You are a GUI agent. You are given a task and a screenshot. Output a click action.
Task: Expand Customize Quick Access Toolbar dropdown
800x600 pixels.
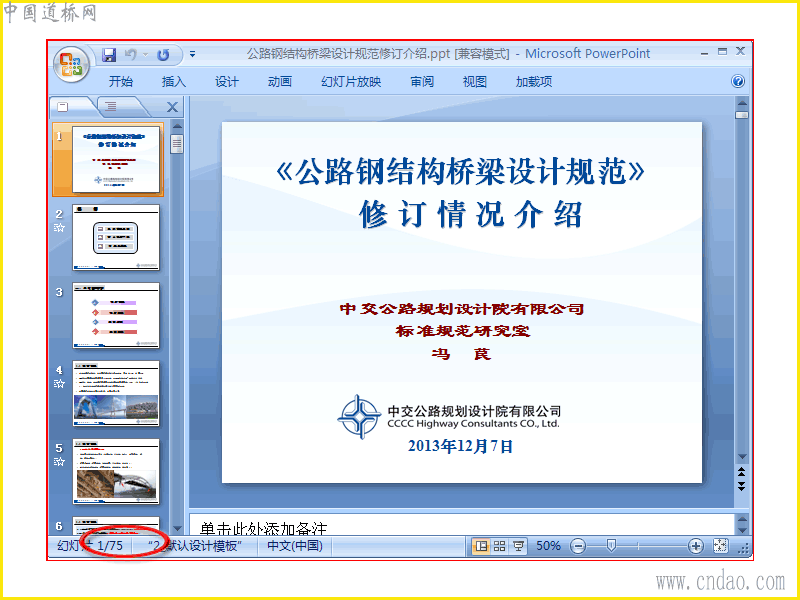click(x=192, y=54)
